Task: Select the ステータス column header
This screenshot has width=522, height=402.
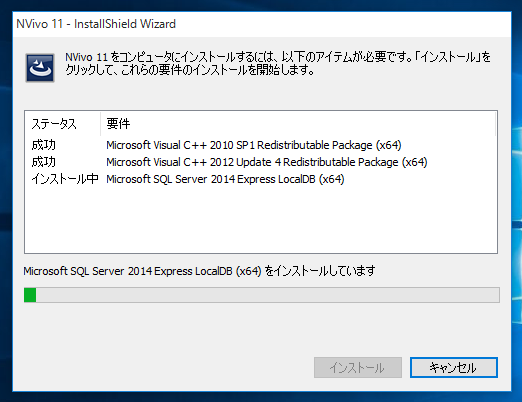Action: 62,124
